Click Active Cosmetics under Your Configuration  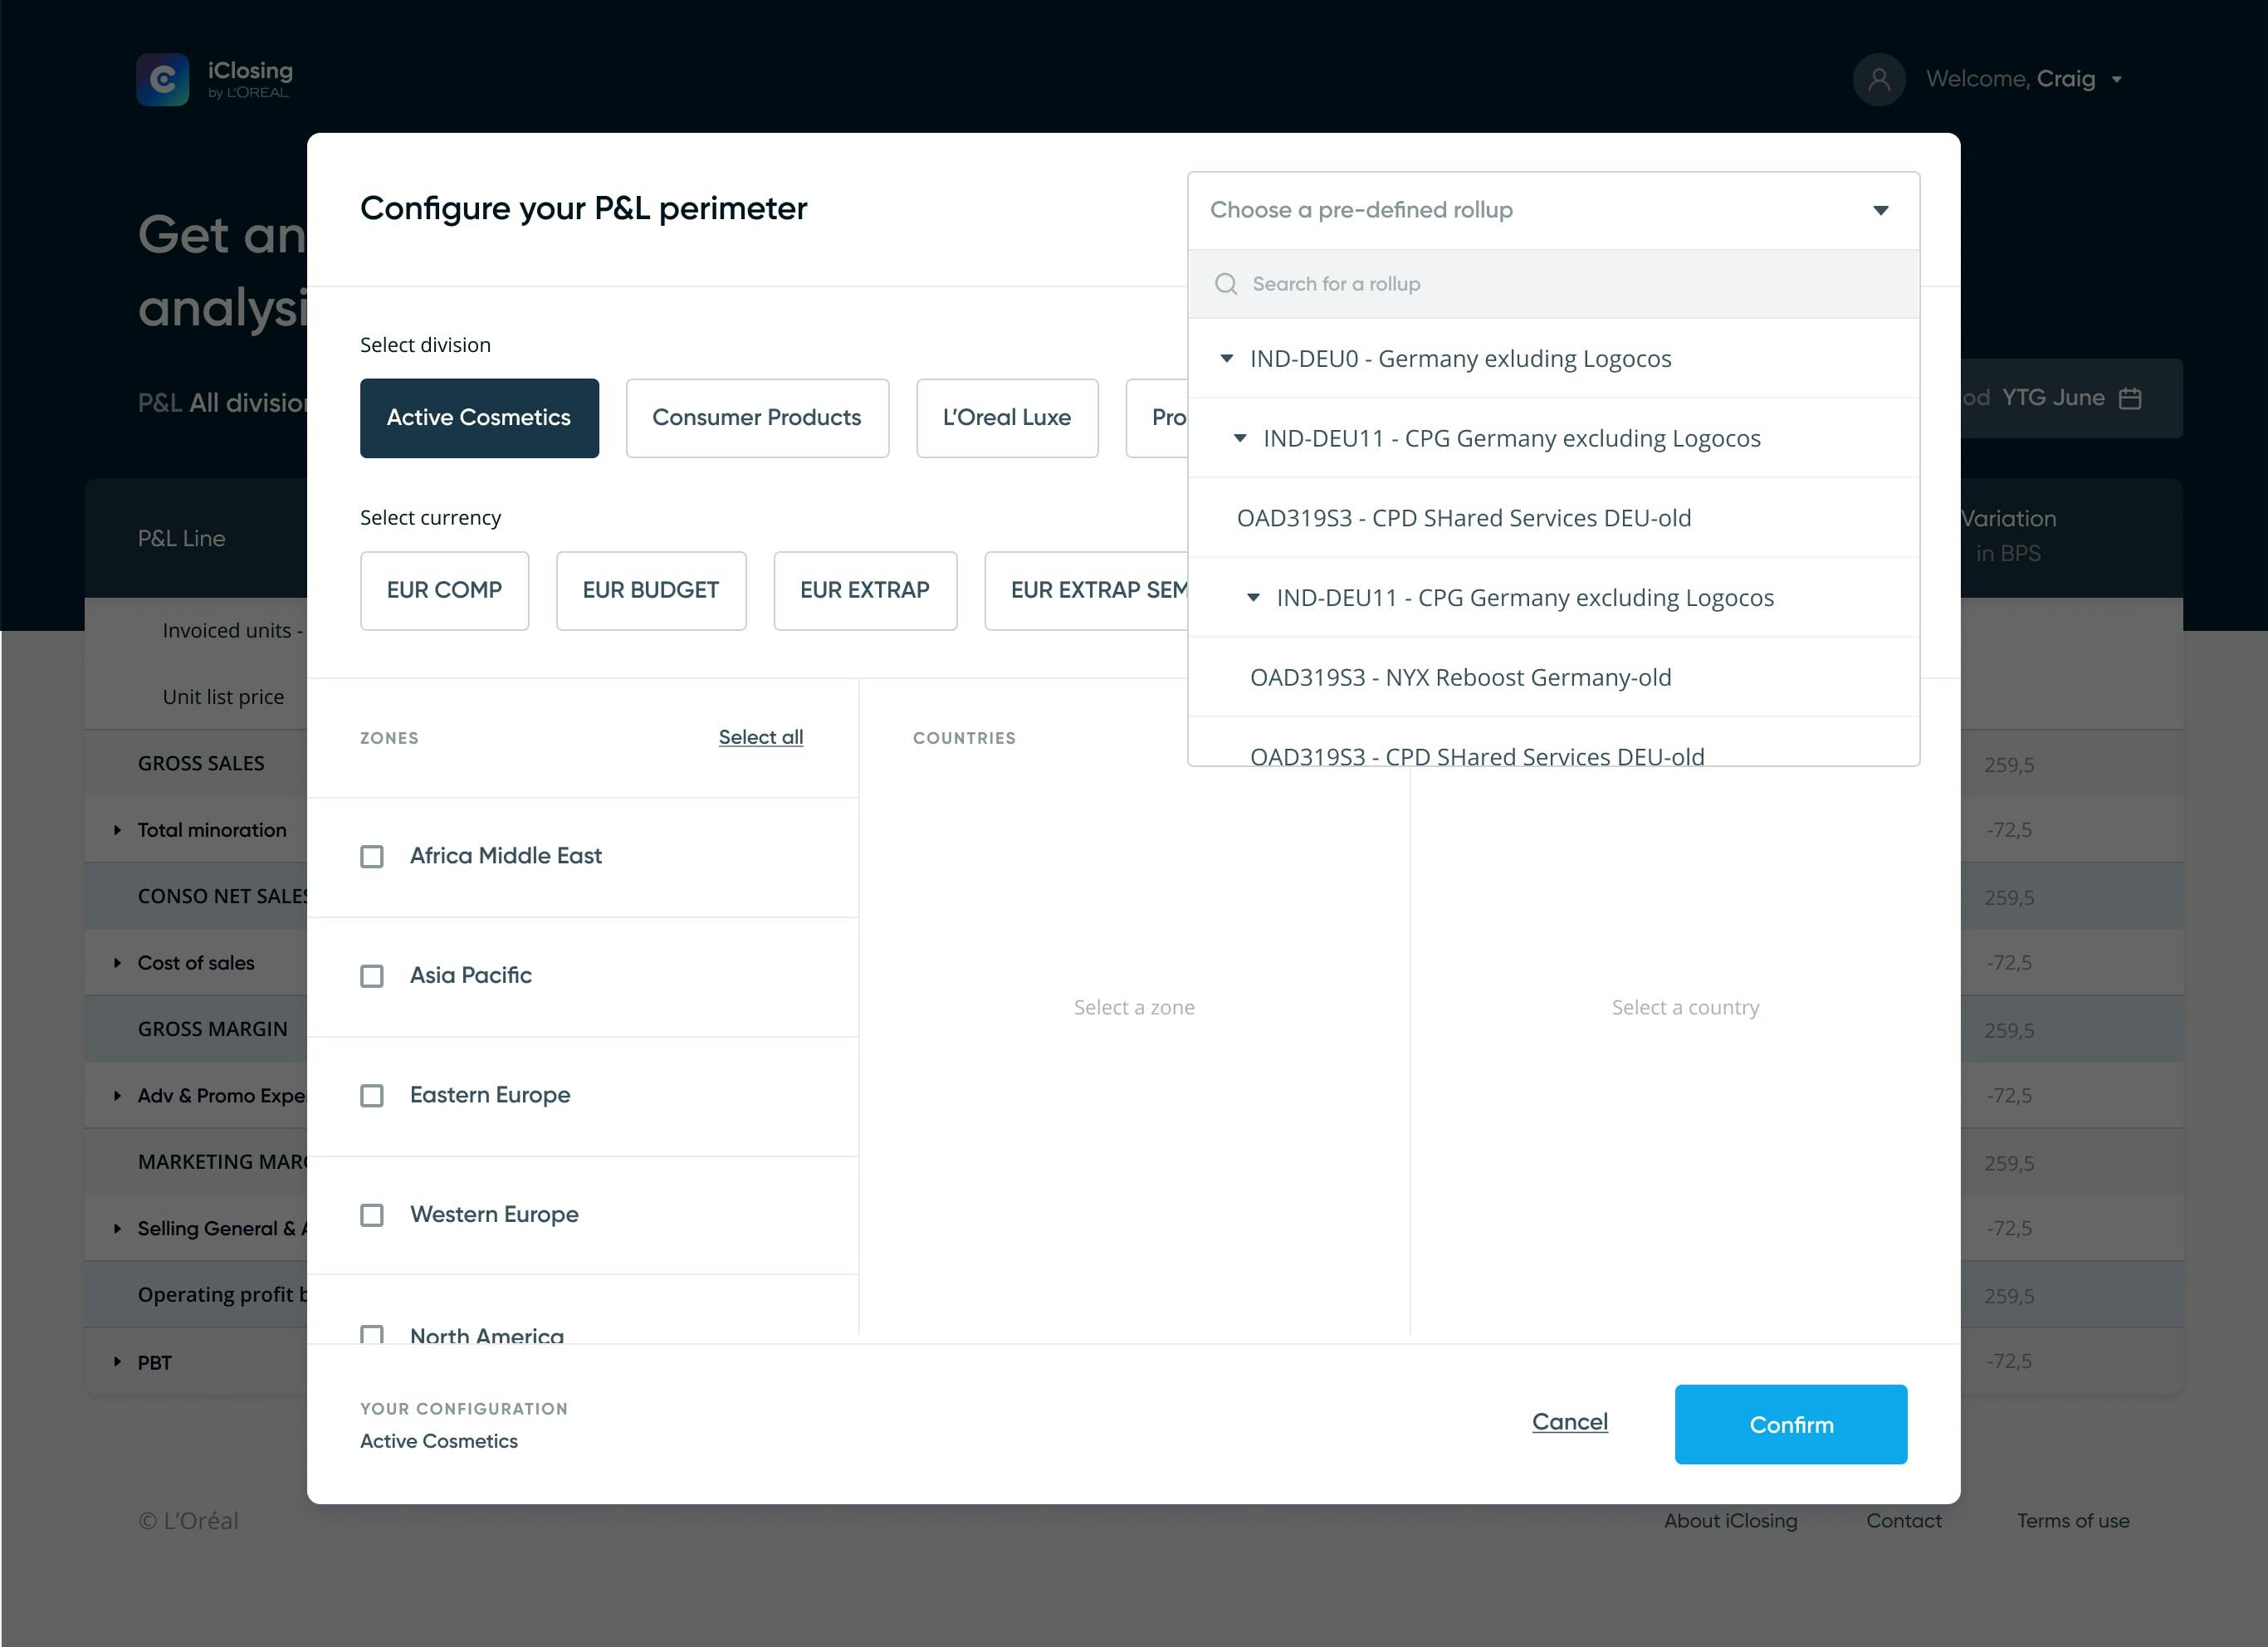tap(439, 1441)
